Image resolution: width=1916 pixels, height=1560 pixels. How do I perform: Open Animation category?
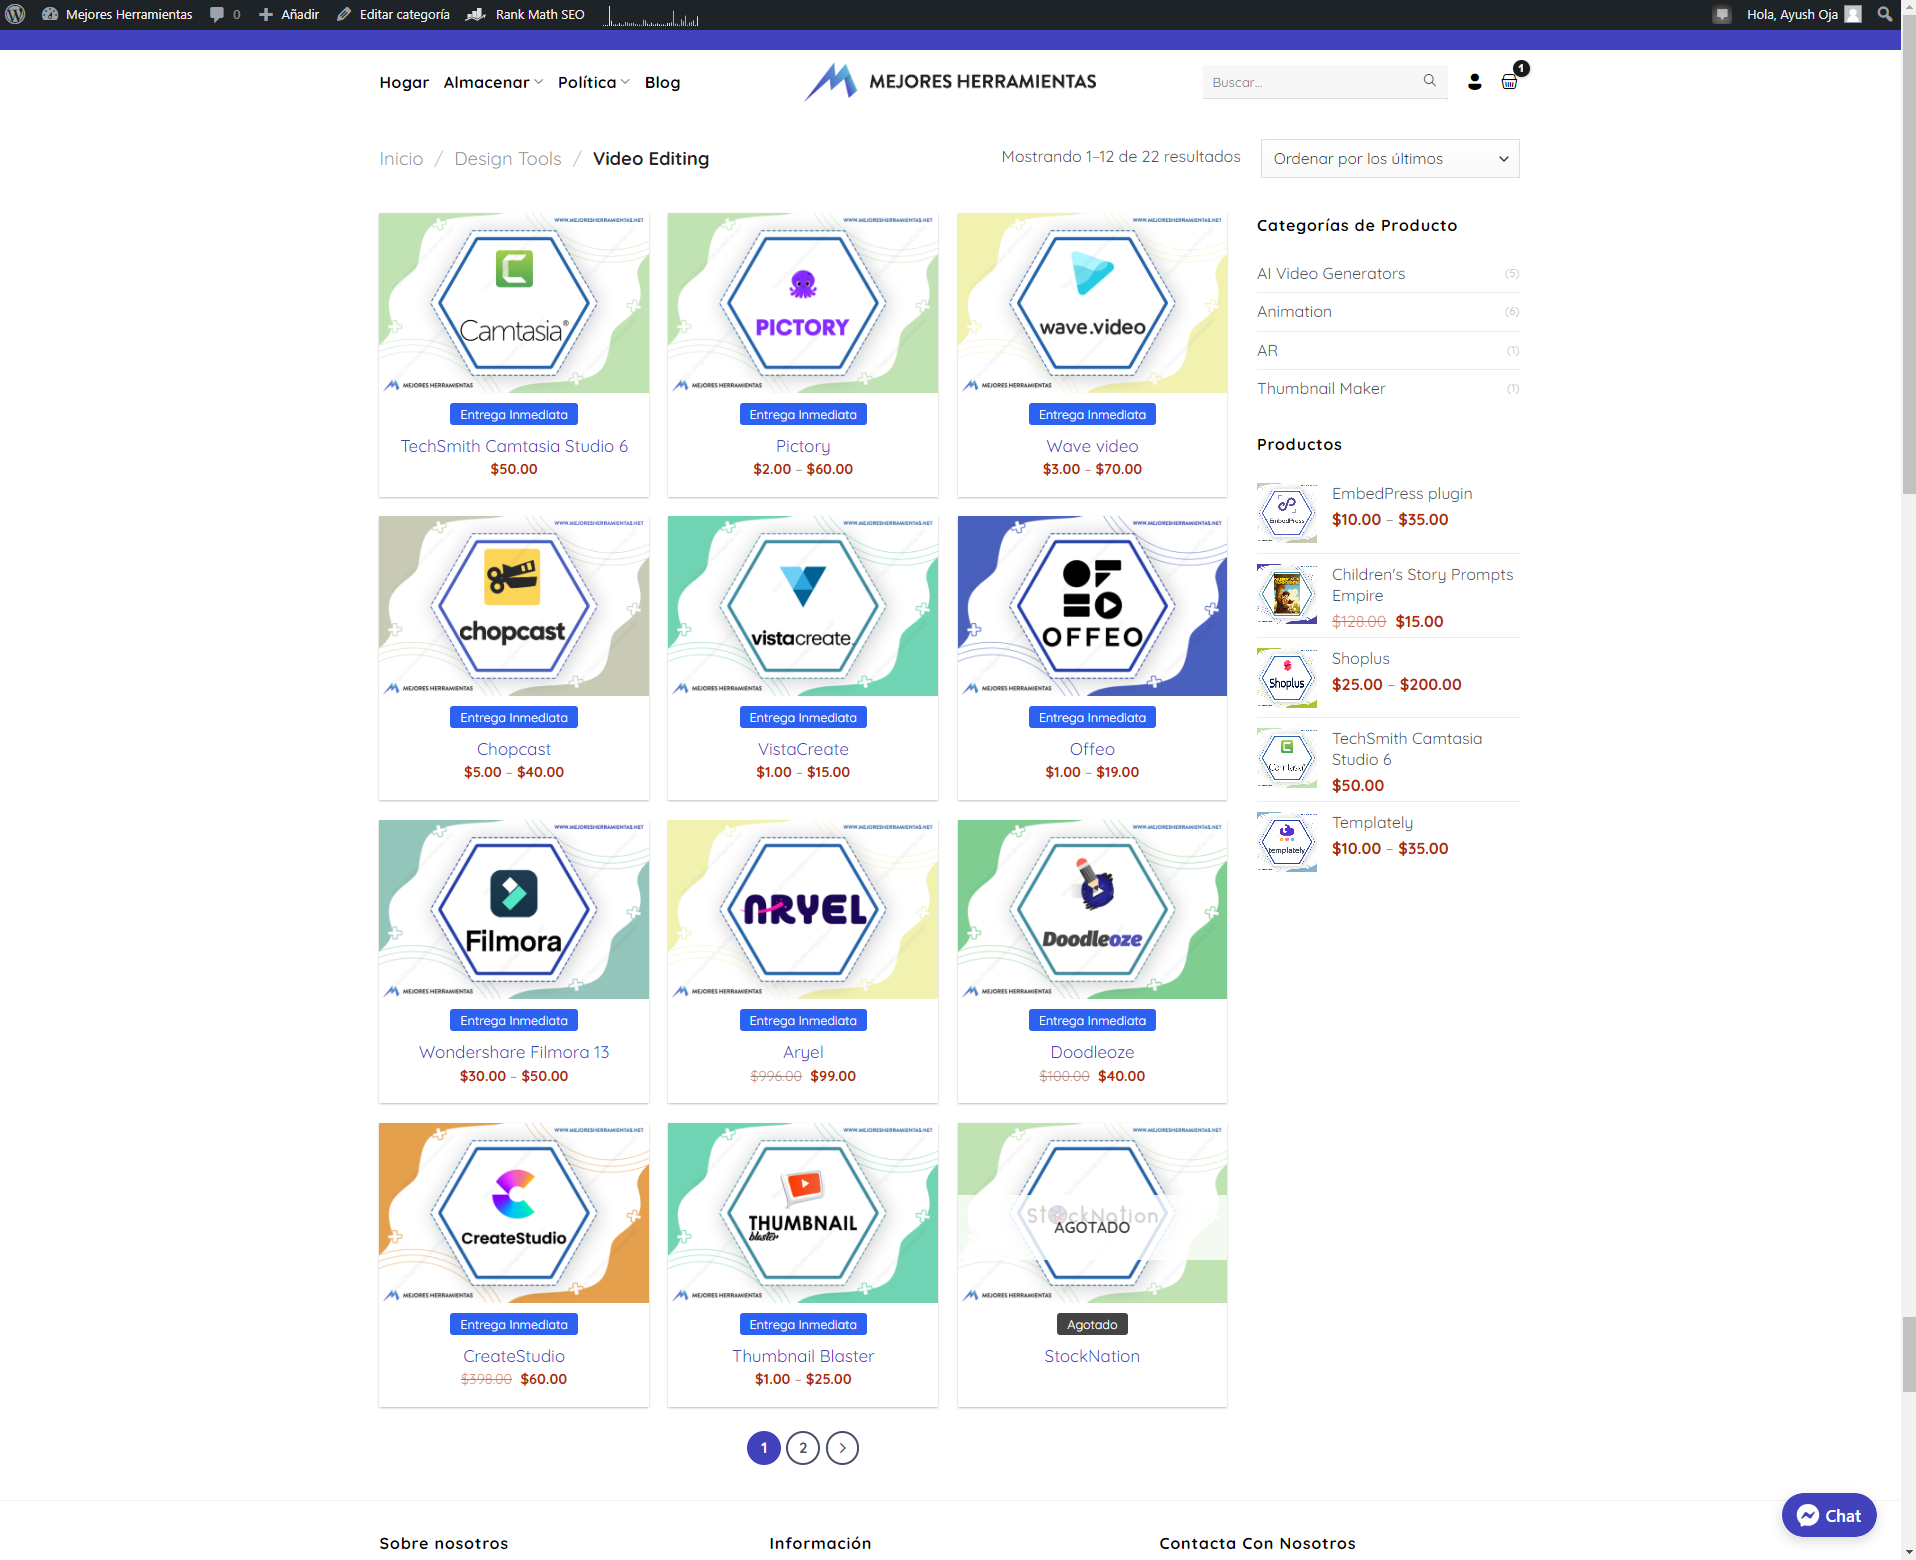[x=1294, y=311]
